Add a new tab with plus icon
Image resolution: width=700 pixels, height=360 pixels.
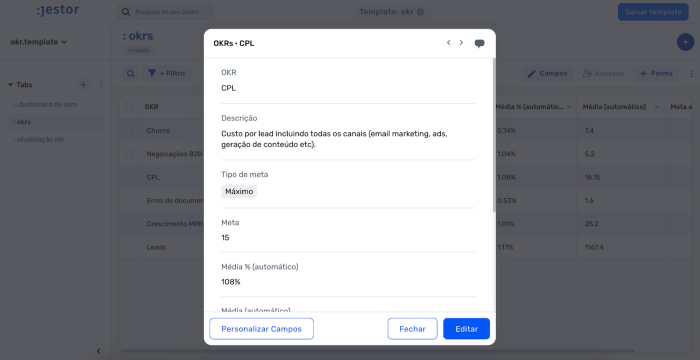83,85
